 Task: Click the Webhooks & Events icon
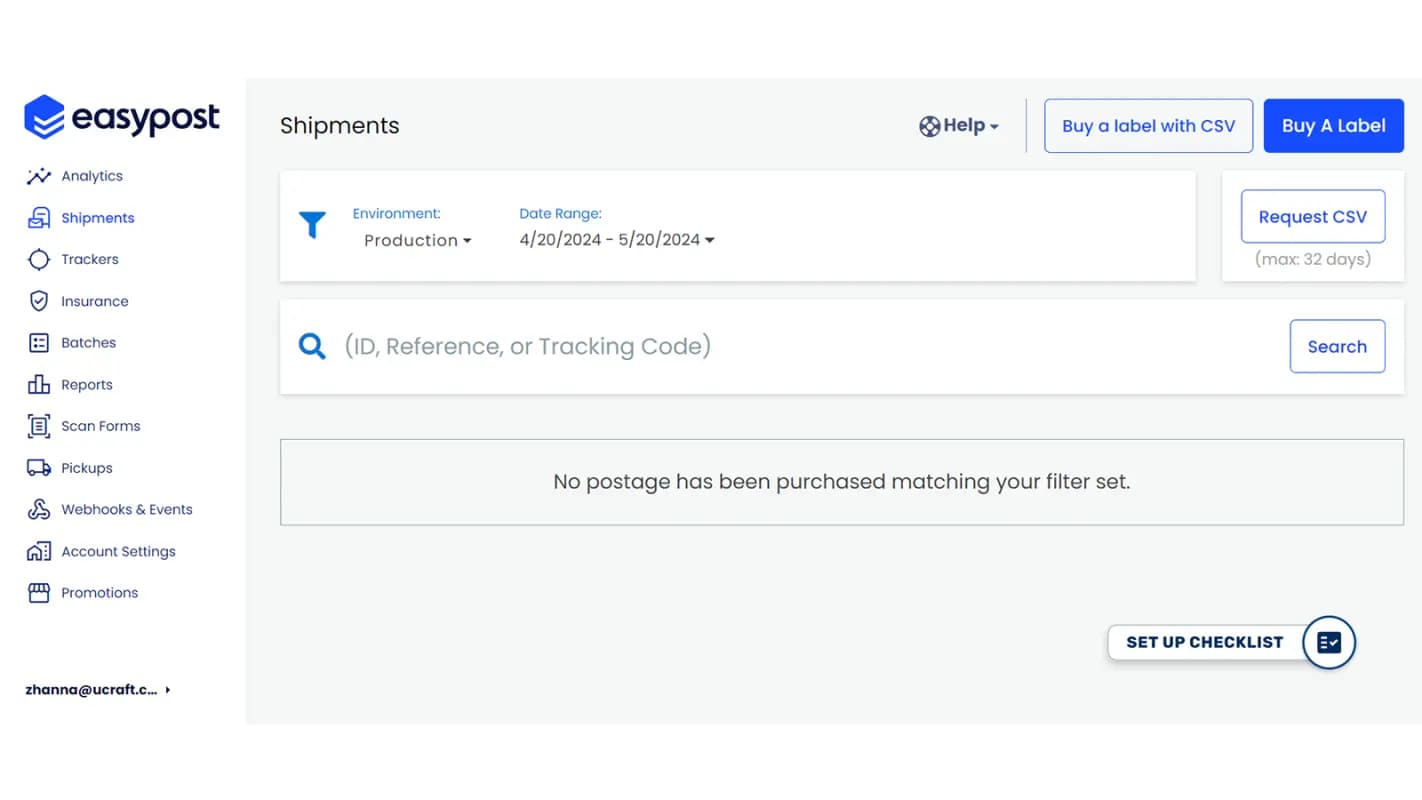(39, 510)
